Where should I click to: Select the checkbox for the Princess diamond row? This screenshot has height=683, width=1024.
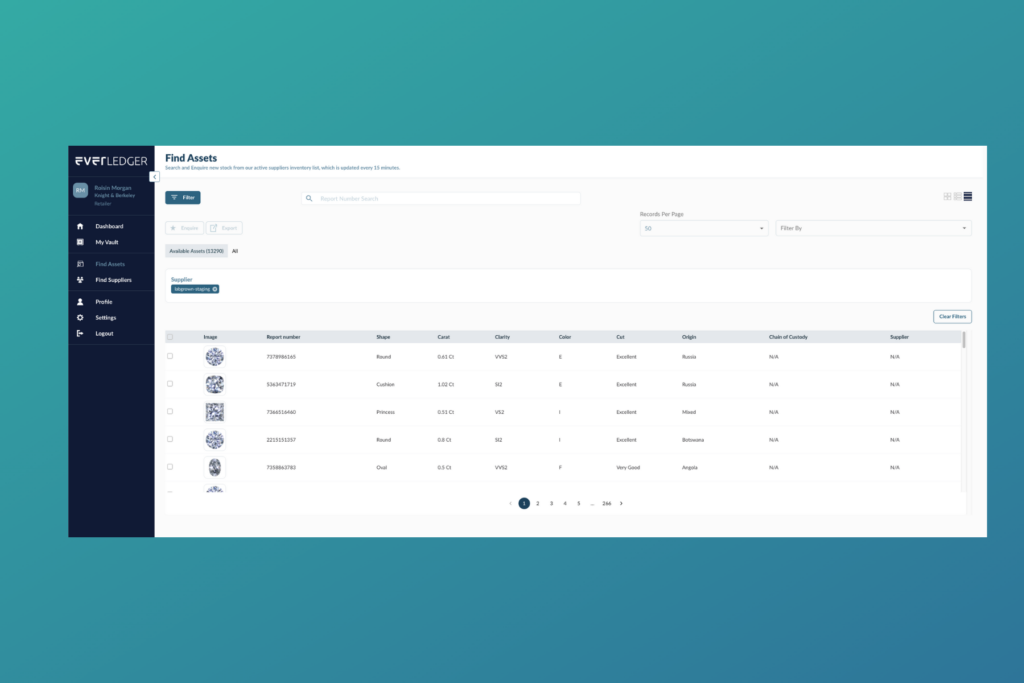tap(170, 411)
